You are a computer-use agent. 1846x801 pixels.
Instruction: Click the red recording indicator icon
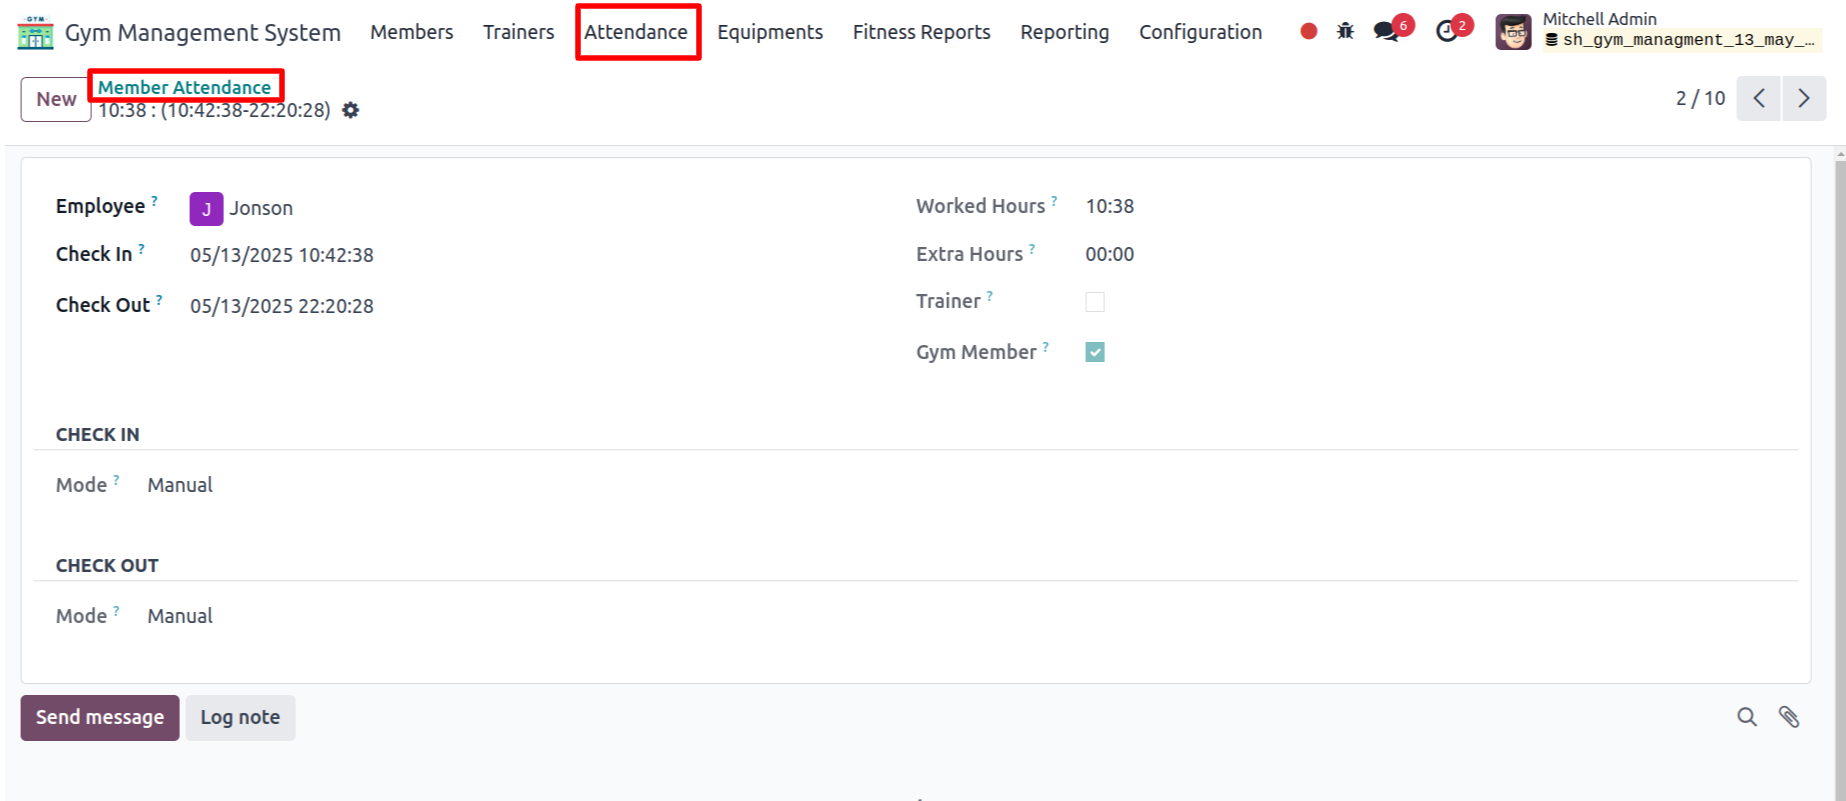[x=1308, y=31]
